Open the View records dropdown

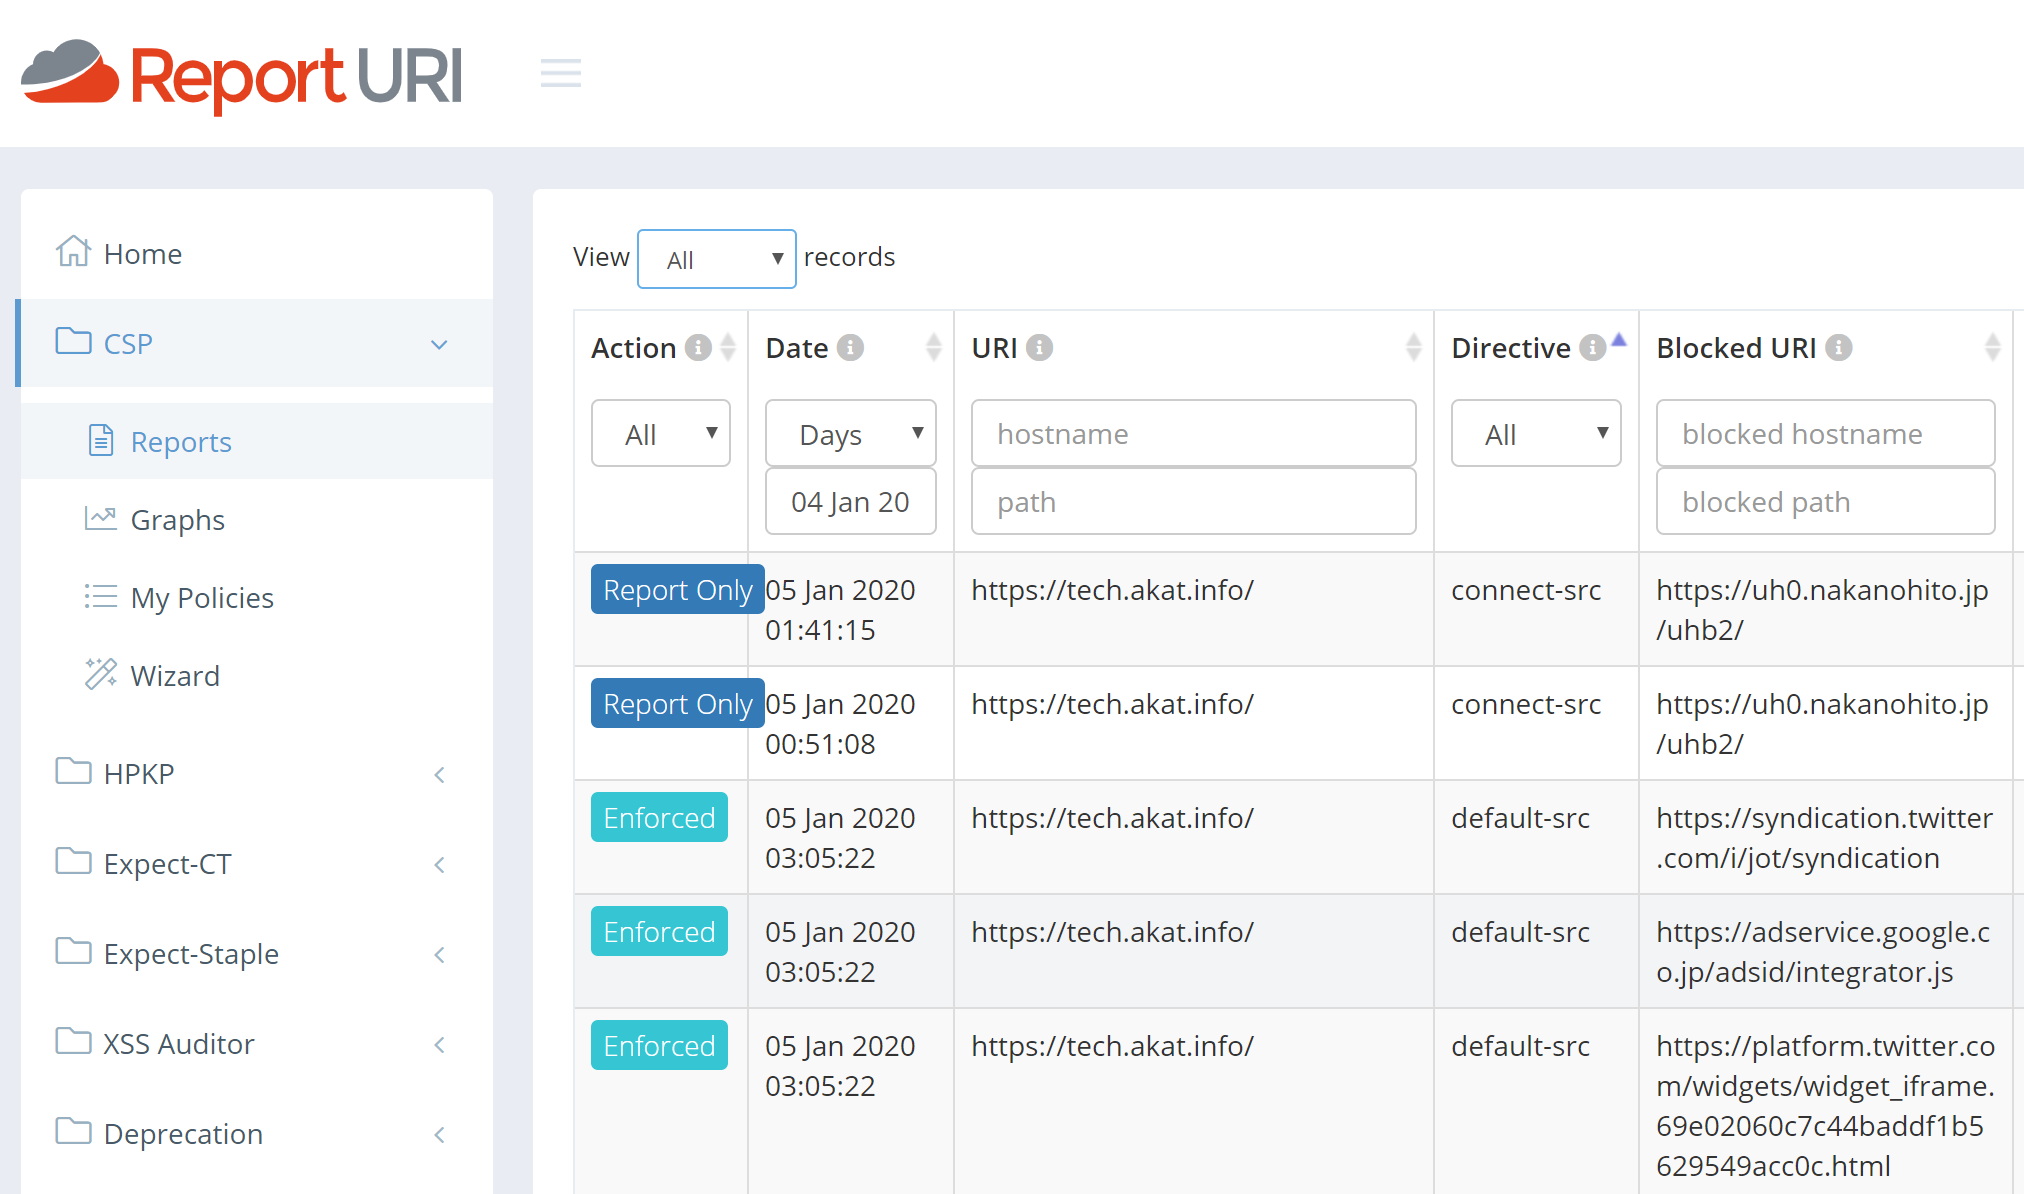click(x=717, y=259)
